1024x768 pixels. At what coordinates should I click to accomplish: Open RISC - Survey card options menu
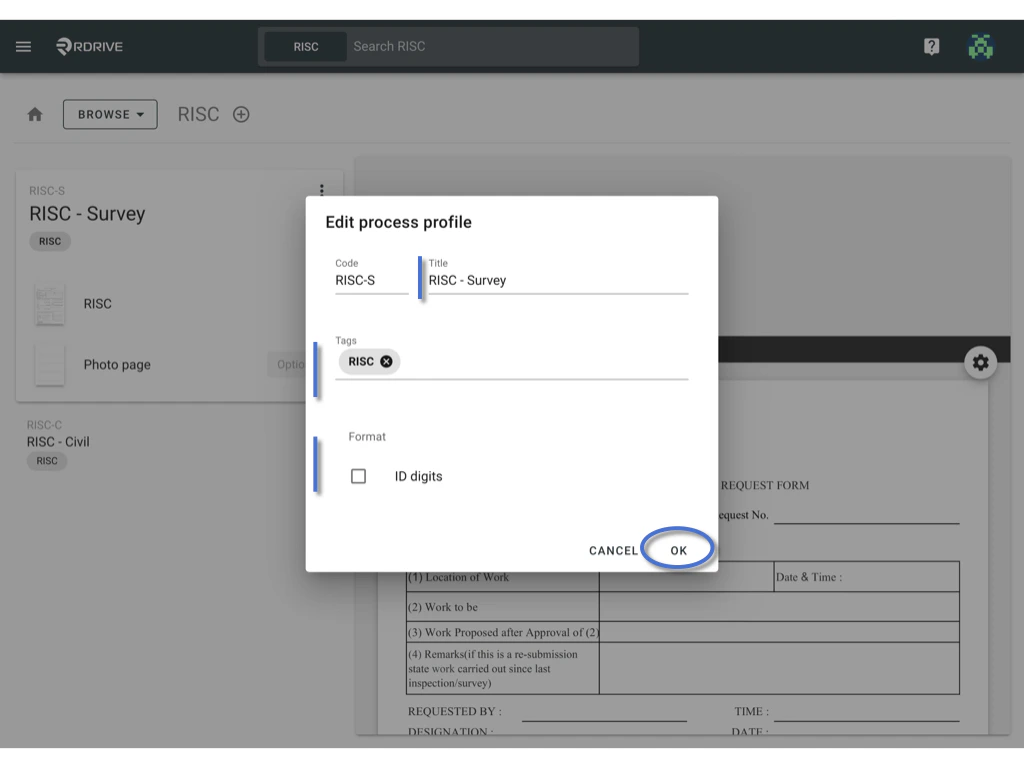coord(321,190)
